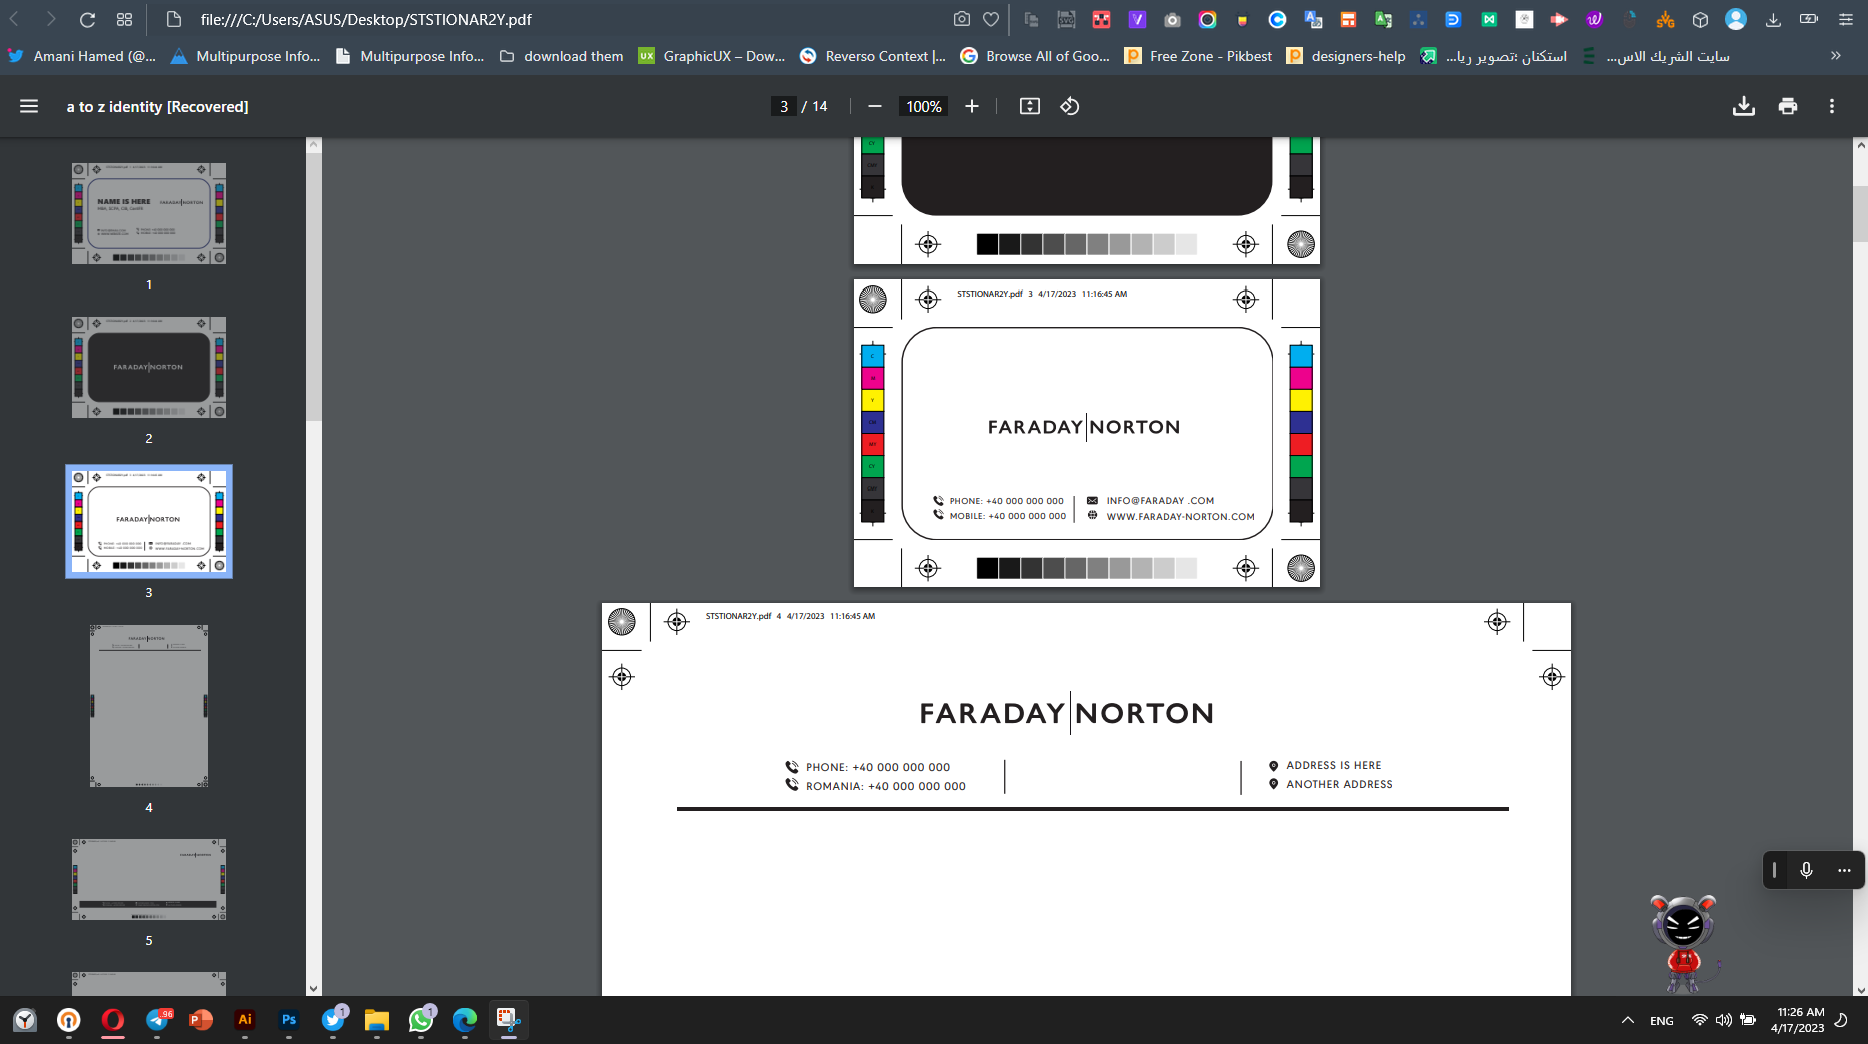
Task: Print the PDF document
Action: pyautogui.click(x=1788, y=106)
